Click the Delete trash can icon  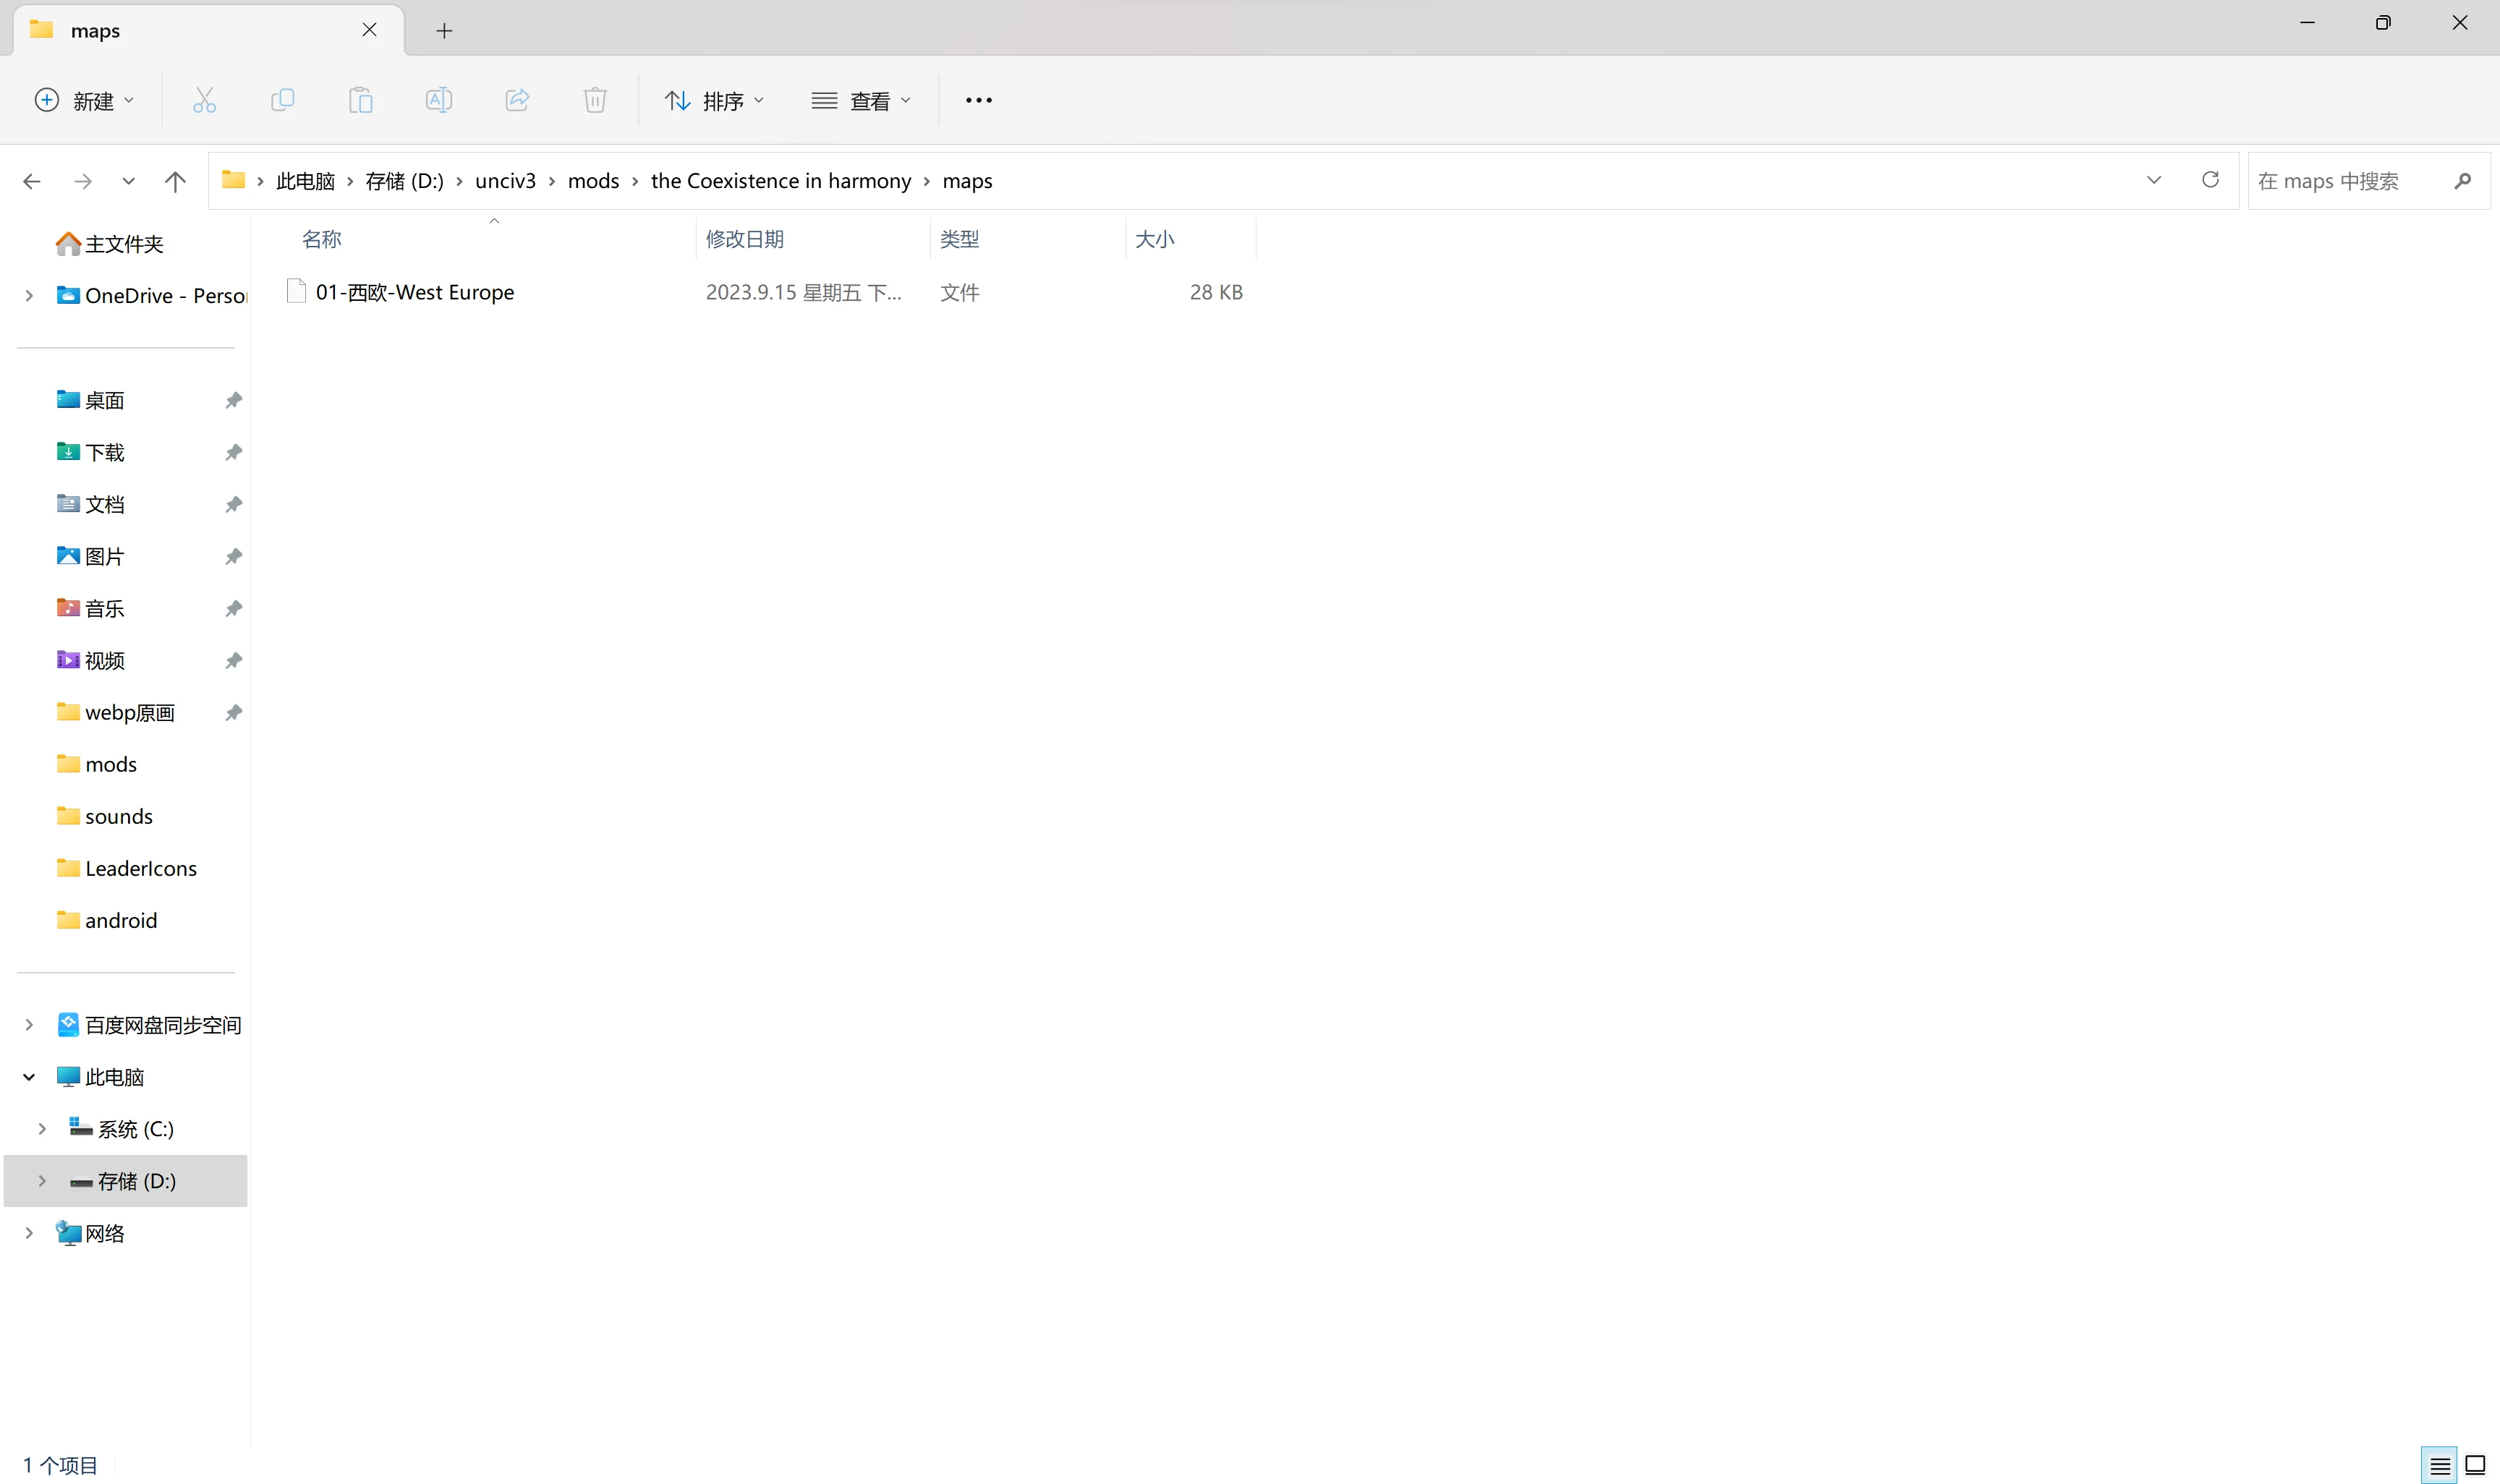[595, 100]
